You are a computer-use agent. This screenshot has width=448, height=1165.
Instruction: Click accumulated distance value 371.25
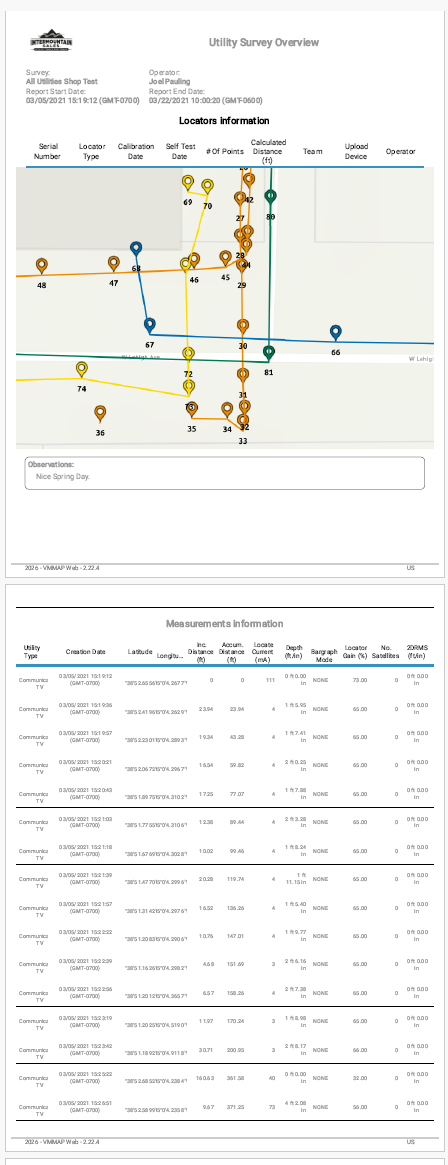click(236, 1107)
